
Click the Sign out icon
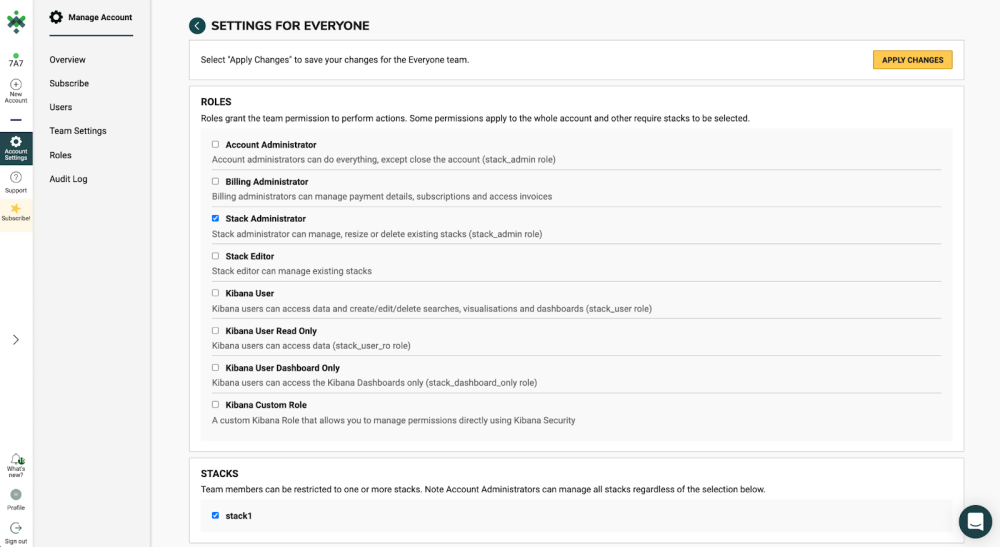click(x=16, y=528)
